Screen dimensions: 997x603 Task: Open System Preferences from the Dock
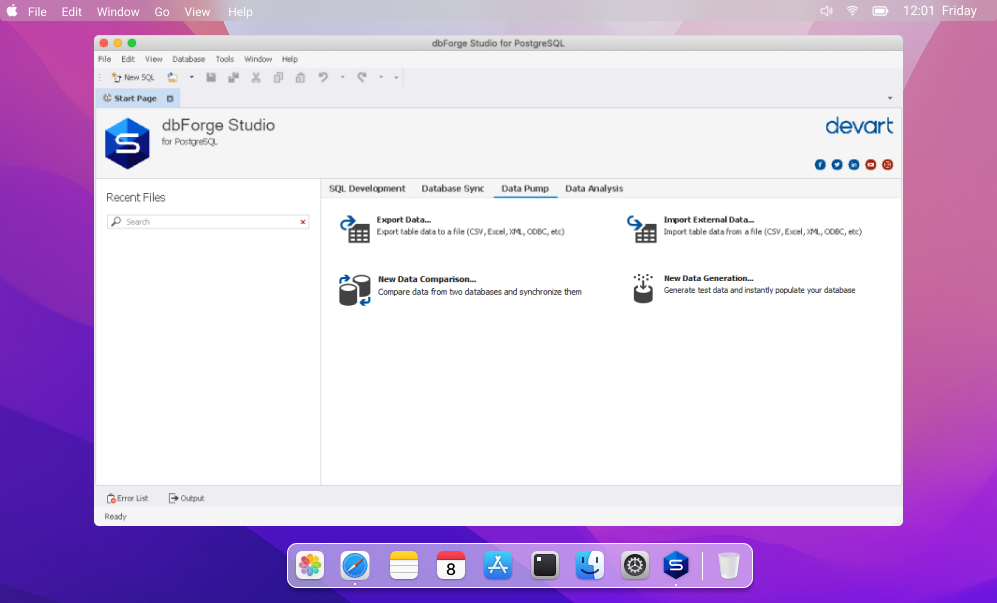(x=635, y=565)
